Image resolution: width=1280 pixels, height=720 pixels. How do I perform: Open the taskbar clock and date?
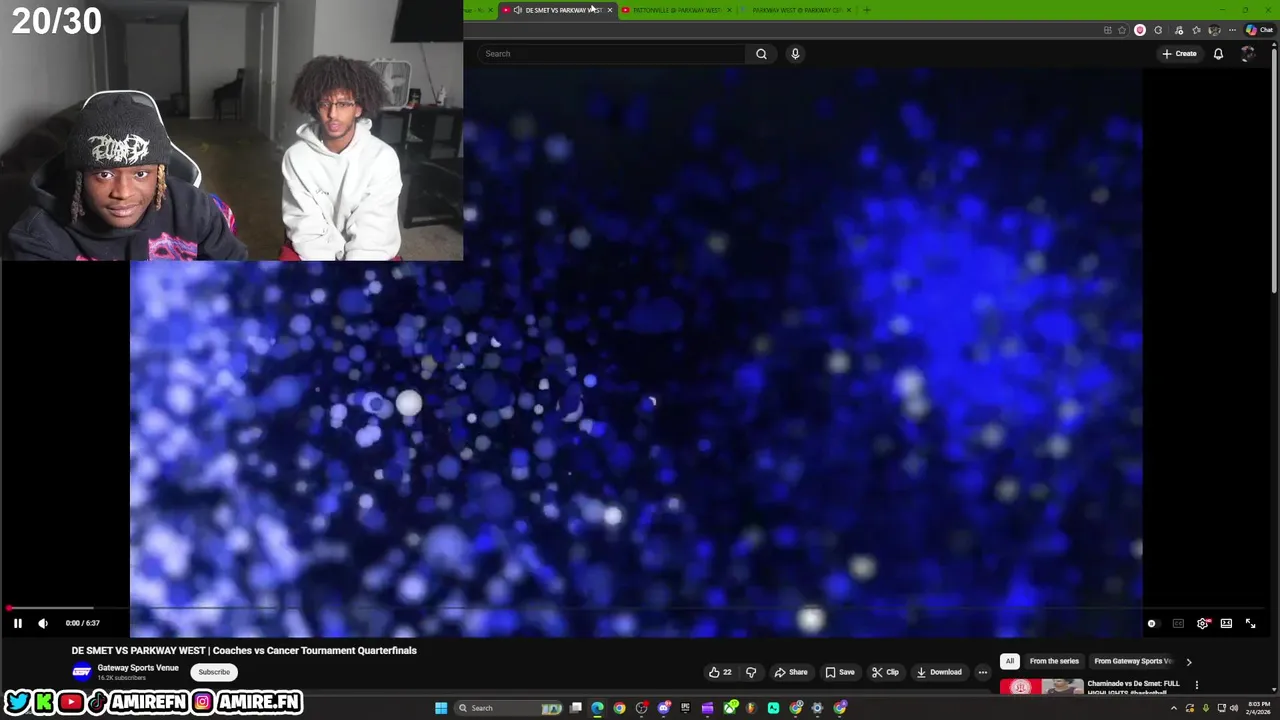(x=1258, y=708)
